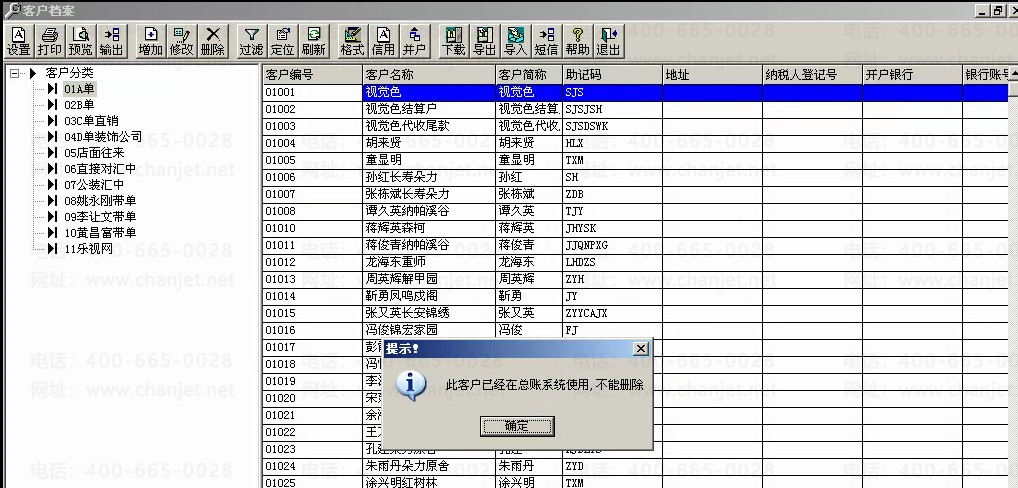The image size is (1018, 488).
Task: Click the 刷新 (Refresh) toolbar icon
Action: 314,41
